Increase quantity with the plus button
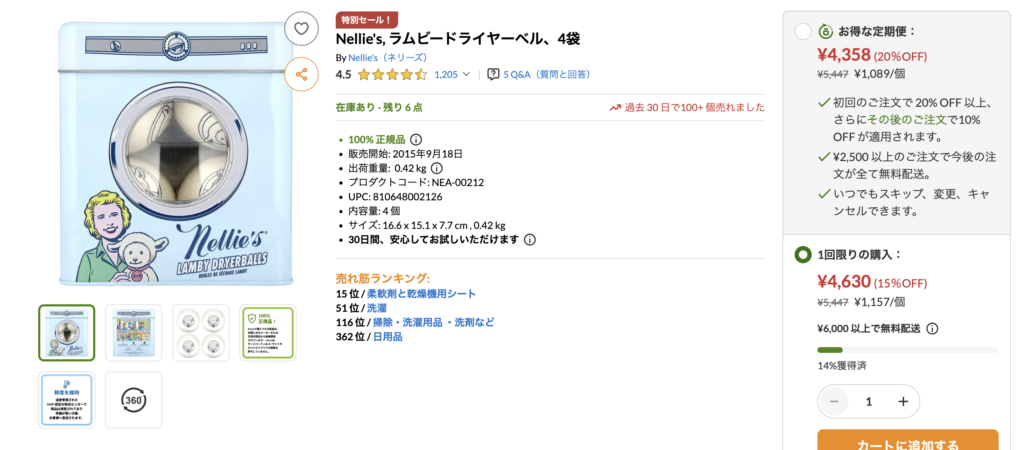This screenshot has width=1024, height=450. [903, 401]
